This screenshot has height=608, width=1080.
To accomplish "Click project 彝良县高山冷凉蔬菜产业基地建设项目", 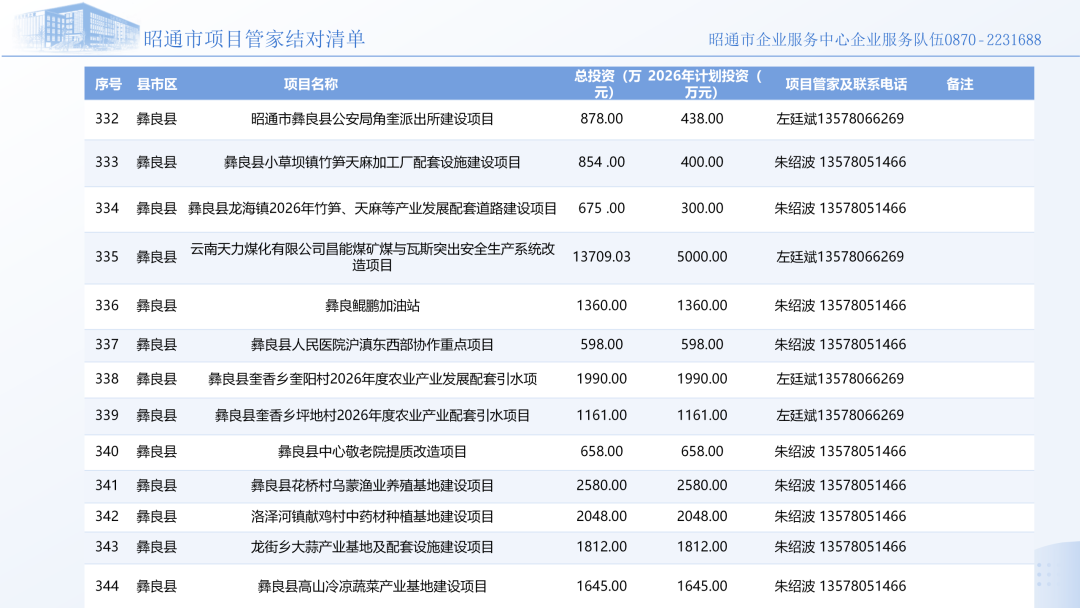I will (x=372, y=587).
